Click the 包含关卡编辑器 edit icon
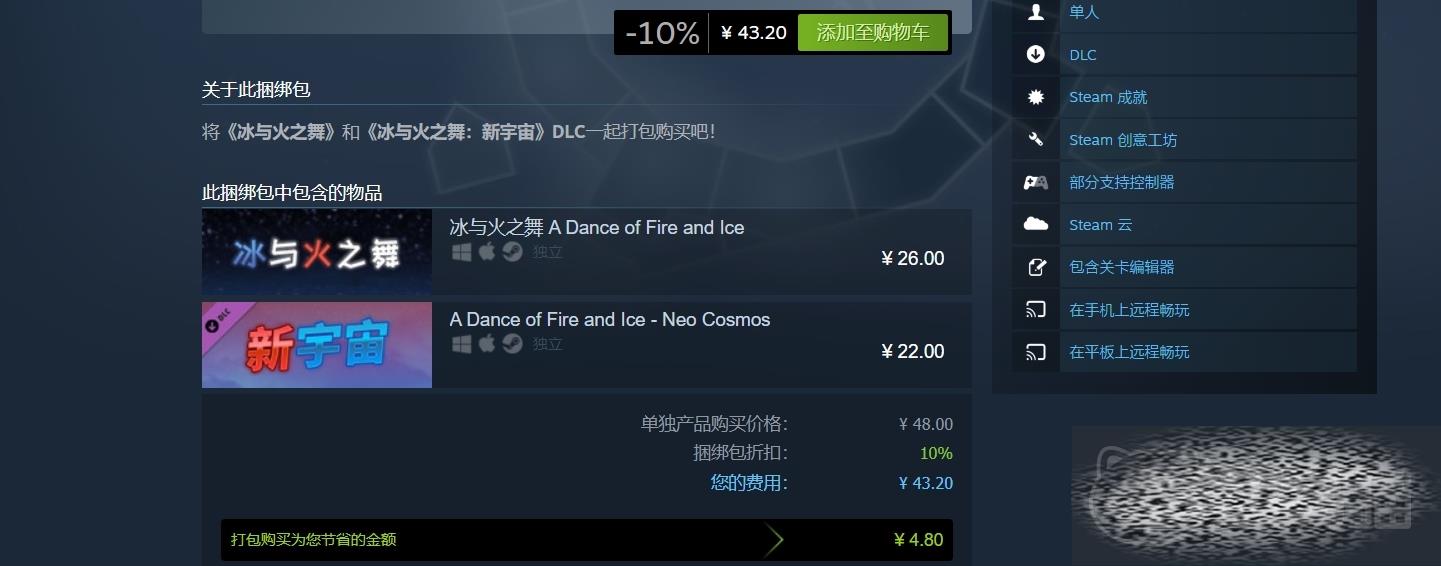The width and height of the screenshot is (1441, 566). pos(1036,267)
